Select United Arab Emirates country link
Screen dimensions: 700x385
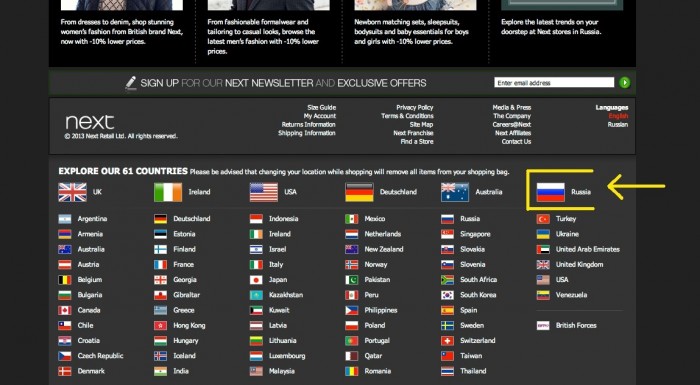(x=588, y=250)
